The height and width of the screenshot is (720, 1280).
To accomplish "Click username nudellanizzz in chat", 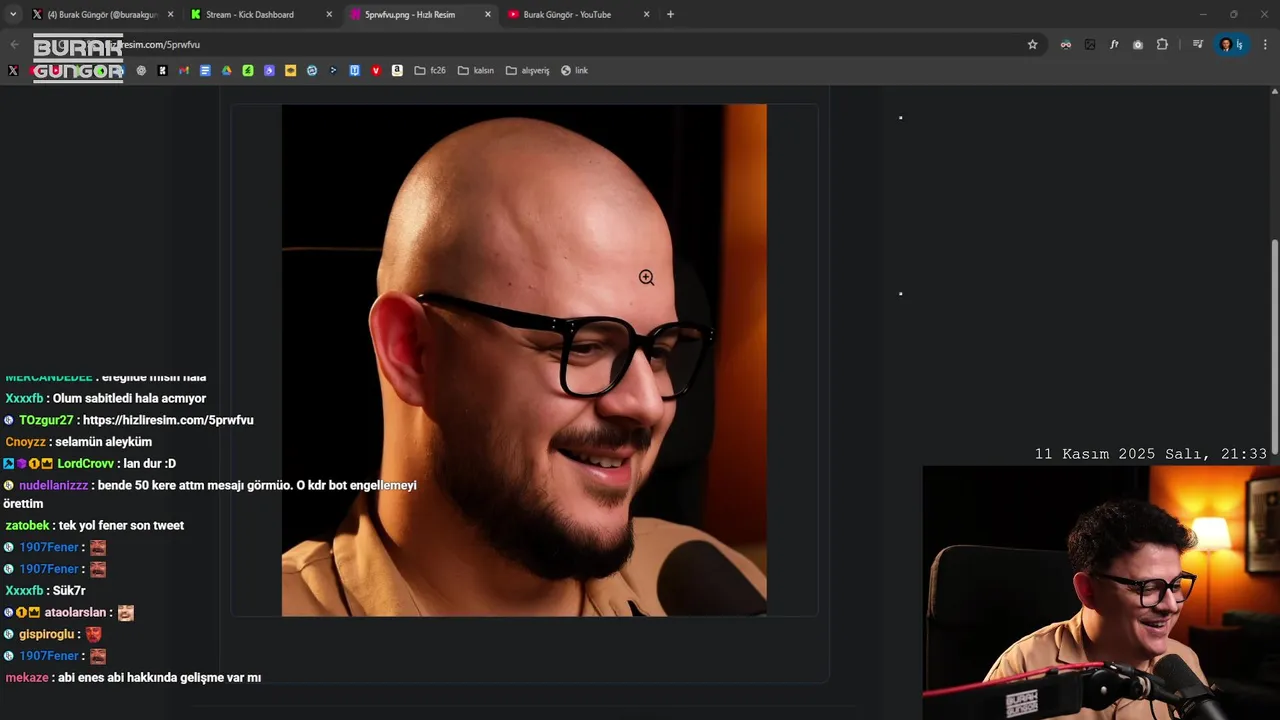I will 54,485.
